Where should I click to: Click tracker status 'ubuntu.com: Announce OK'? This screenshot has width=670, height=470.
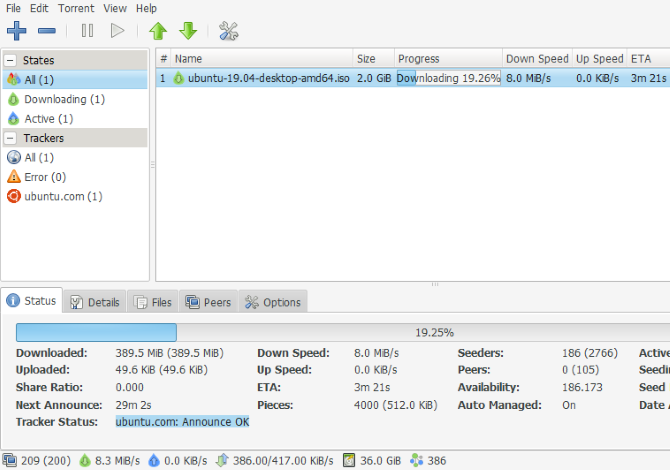(x=182, y=422)
